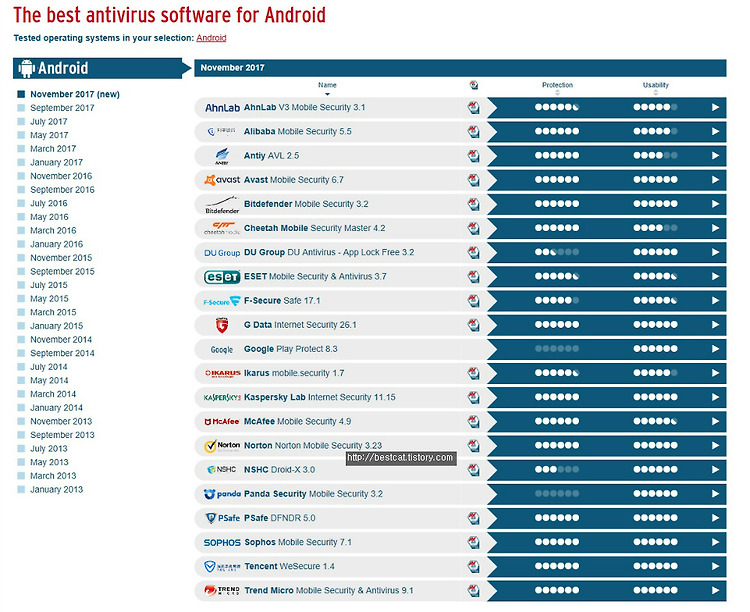Expand Alibaba Mobile Security details arrow

[x=715, y=131]
